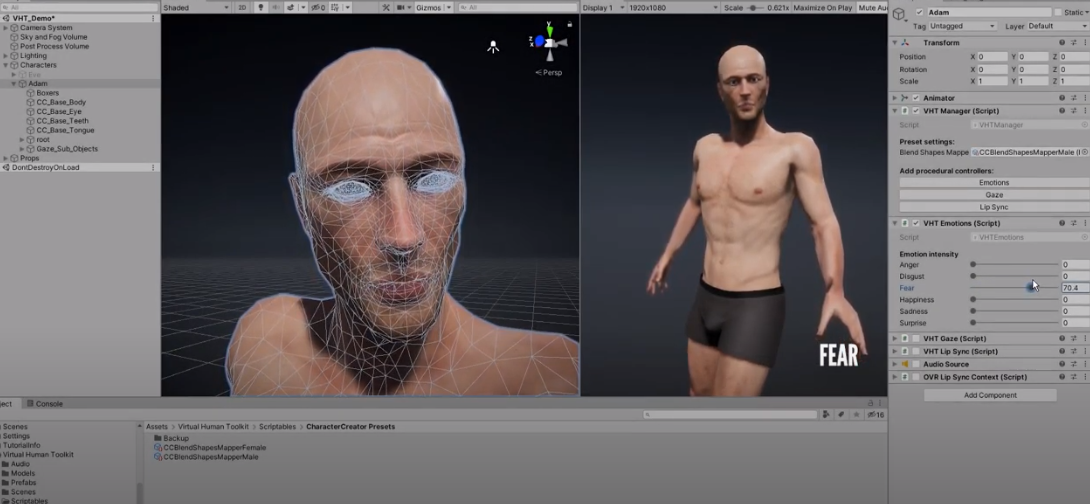1090x504 pixels.
Task: Open the Tag dropdown set to Untagged
Action: click(963, 26)
